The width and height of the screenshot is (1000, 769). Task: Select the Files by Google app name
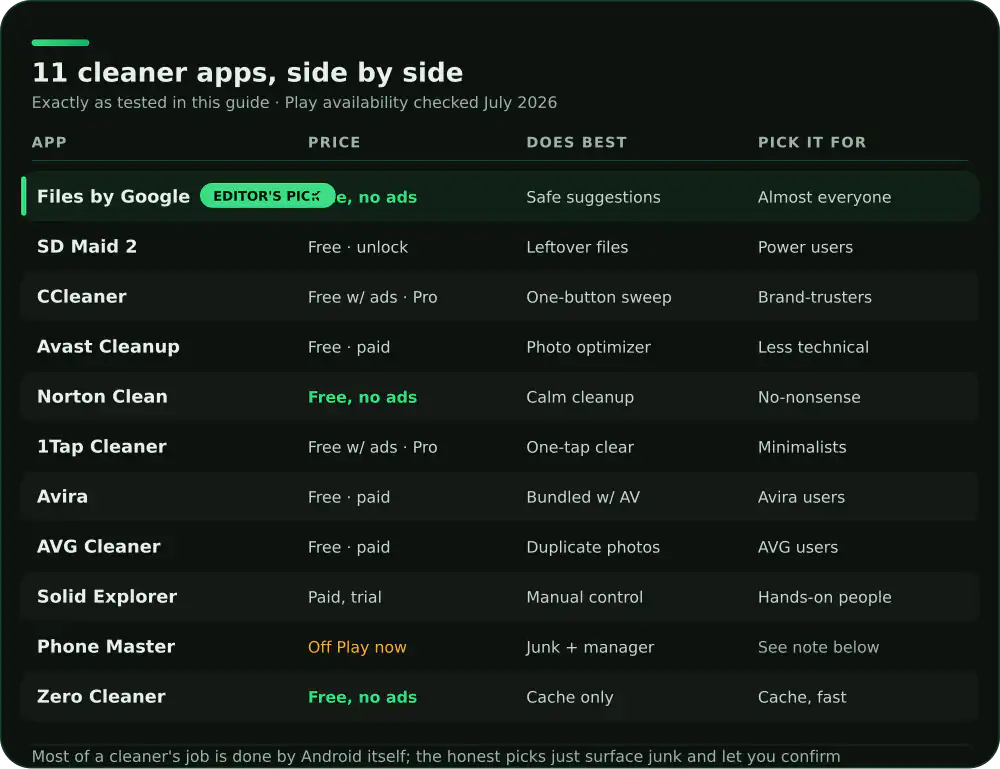tap(114, 196)
